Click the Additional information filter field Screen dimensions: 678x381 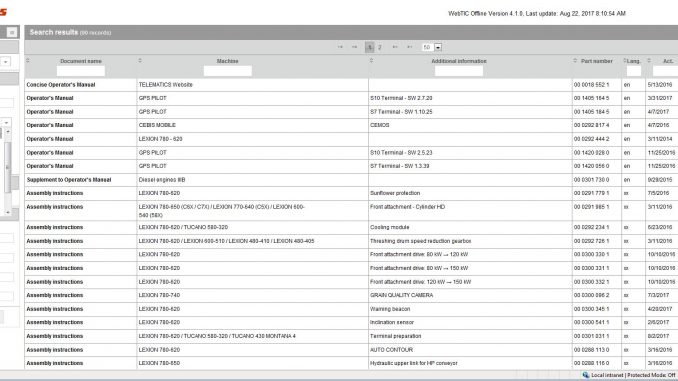pyautogui.click(x=459, y=71)
